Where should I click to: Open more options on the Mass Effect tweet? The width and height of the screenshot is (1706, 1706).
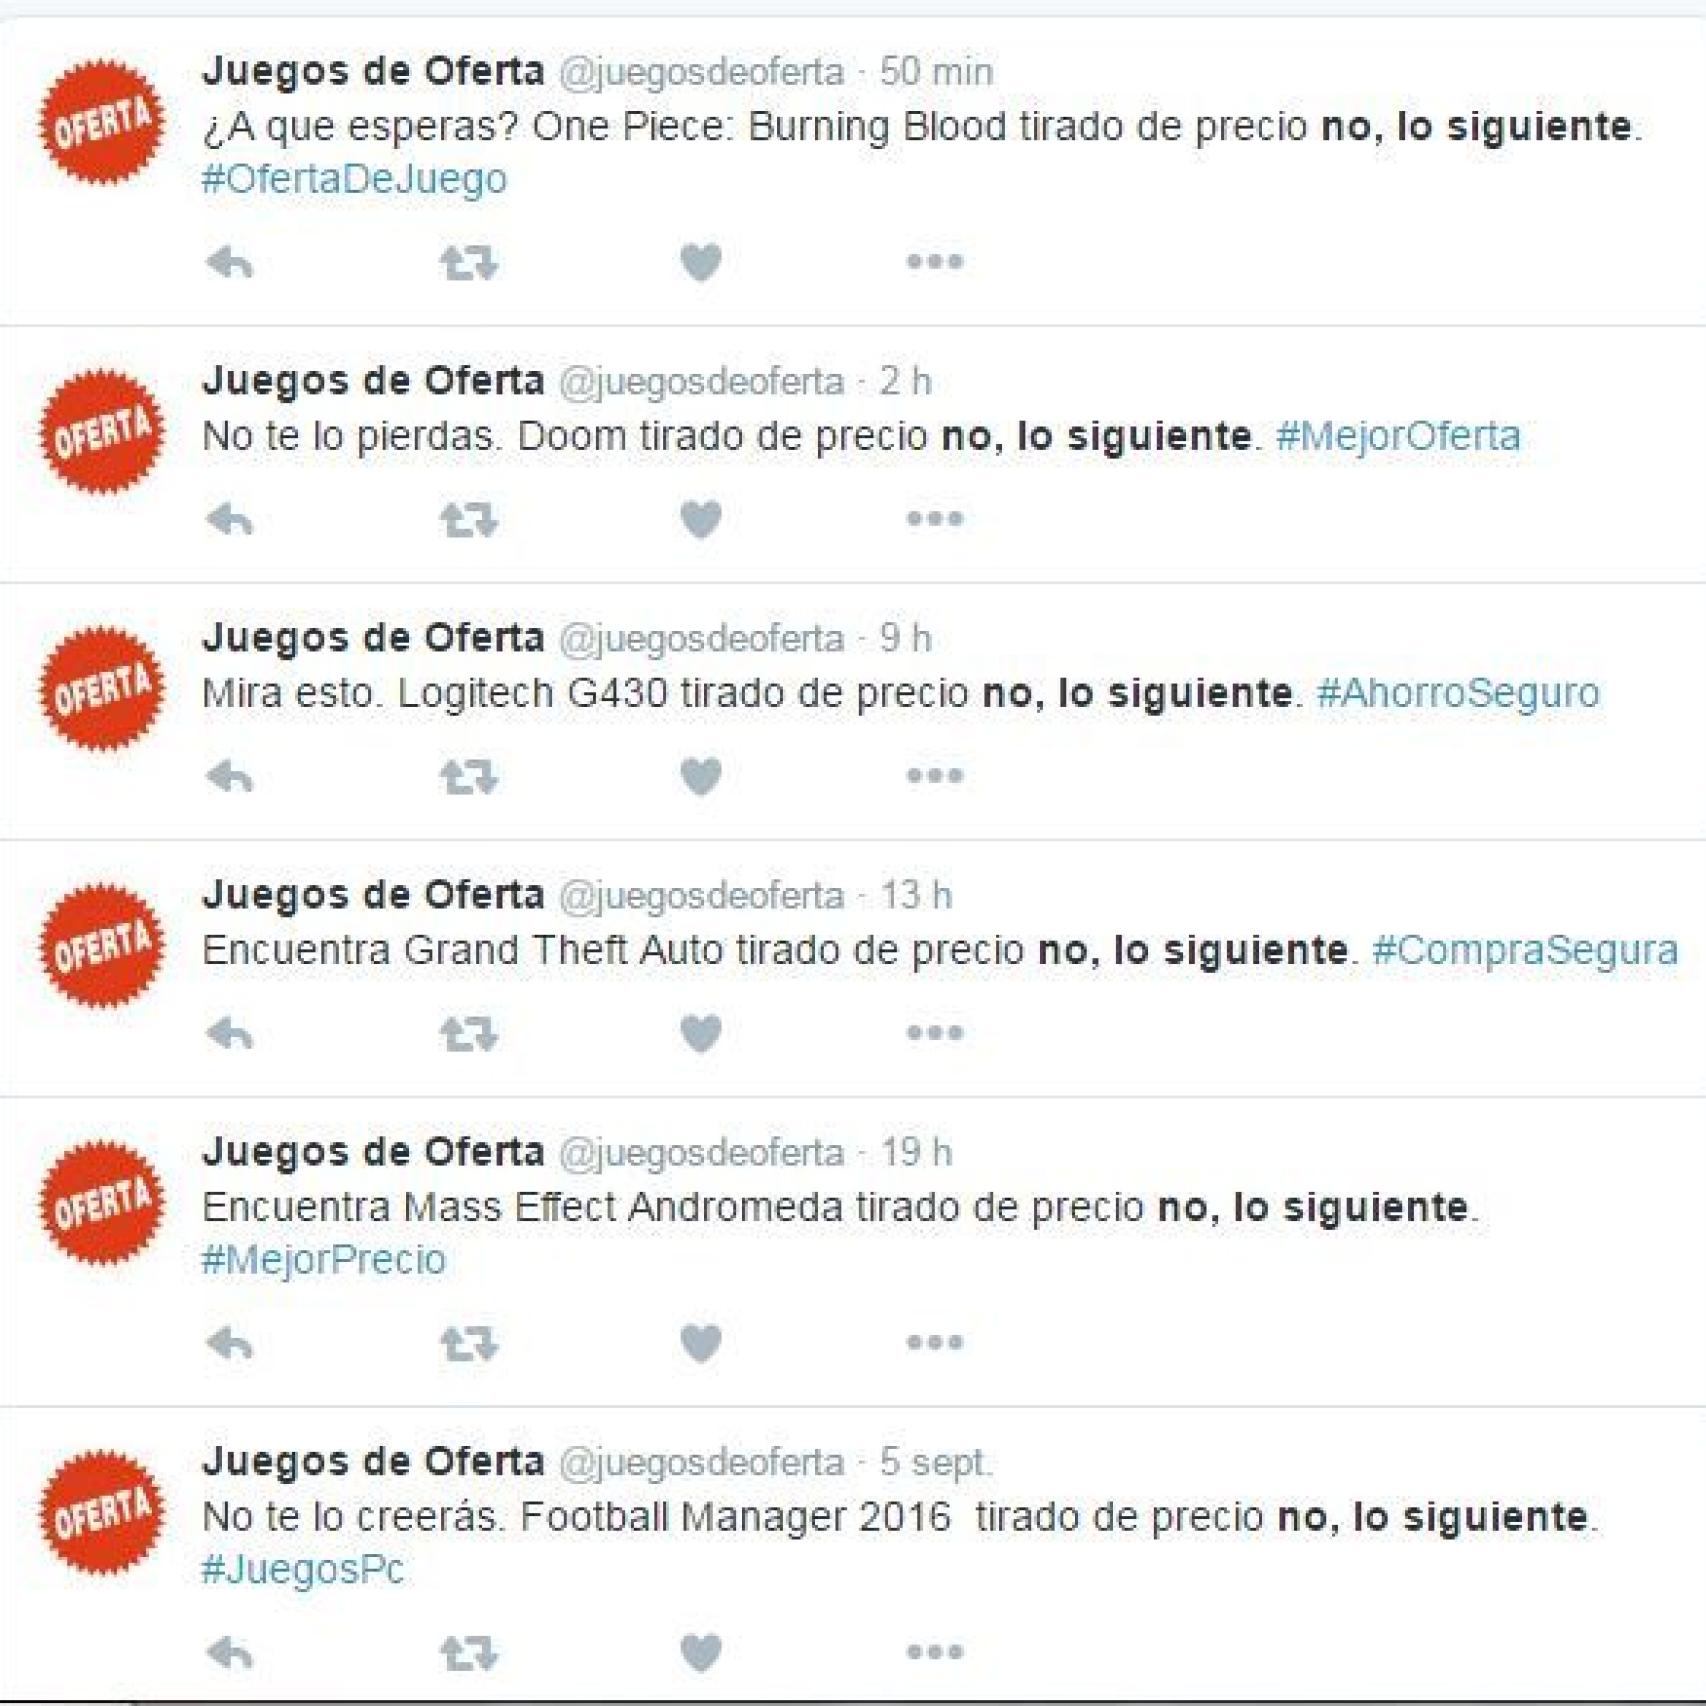point(935,1342)
